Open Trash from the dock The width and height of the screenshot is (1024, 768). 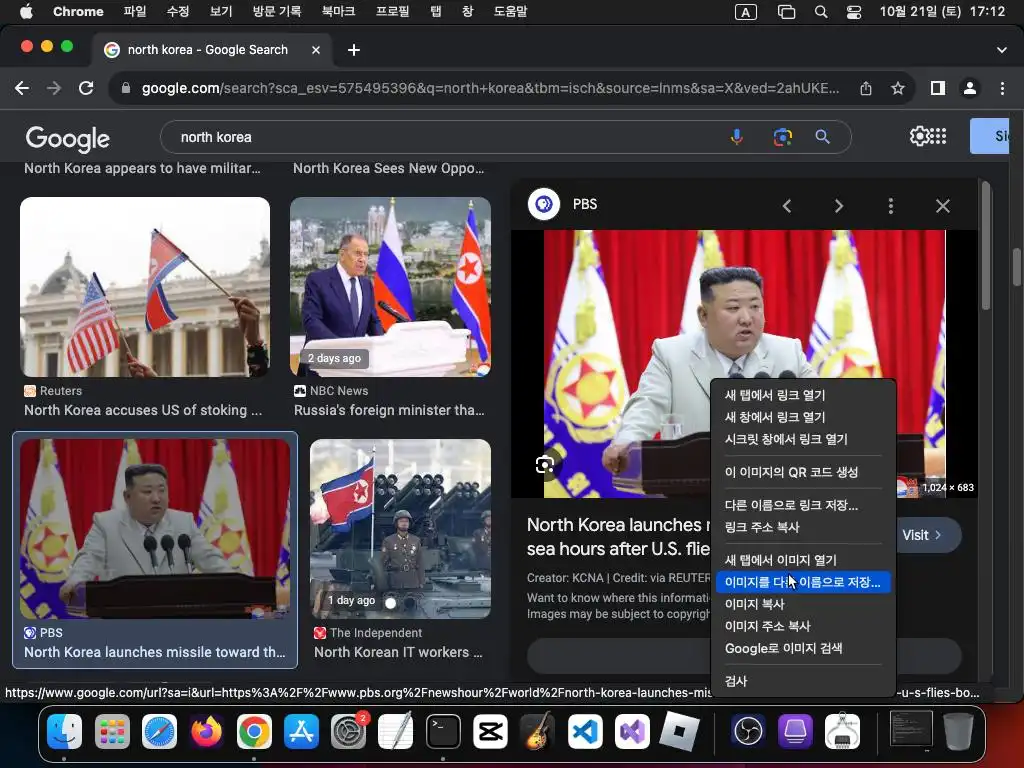tap(958, 731)
